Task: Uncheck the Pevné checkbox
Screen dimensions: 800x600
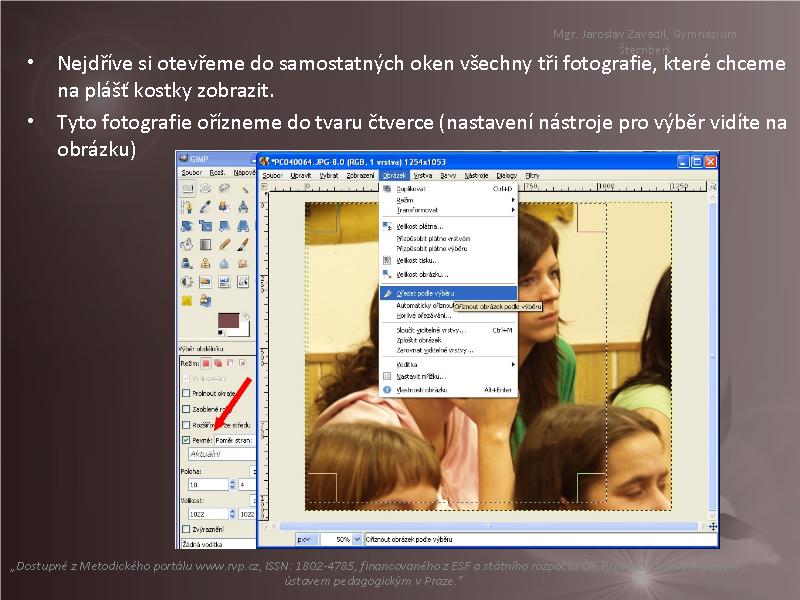Action: click(x=186, y=440)
